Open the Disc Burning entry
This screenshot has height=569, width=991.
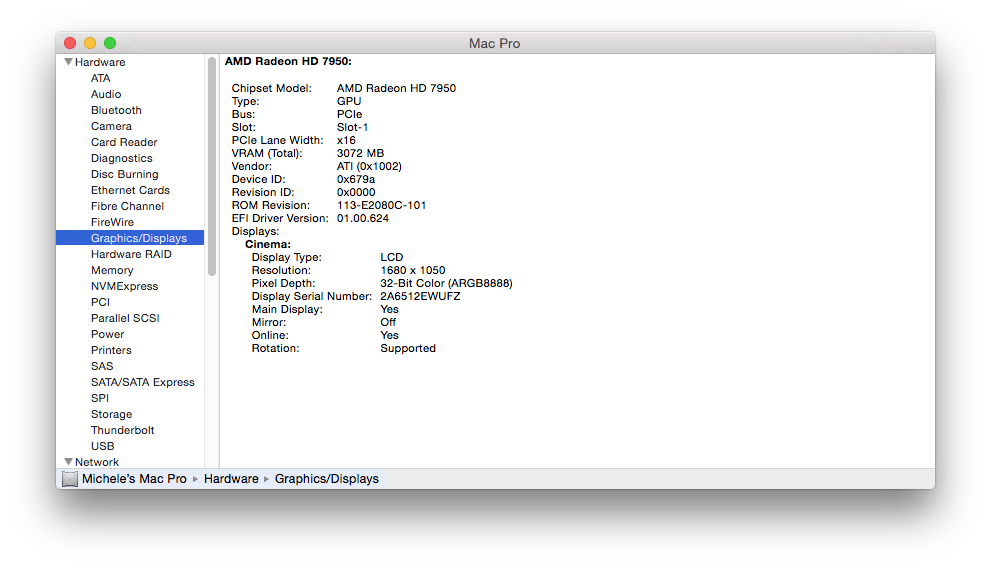(125, 174)
